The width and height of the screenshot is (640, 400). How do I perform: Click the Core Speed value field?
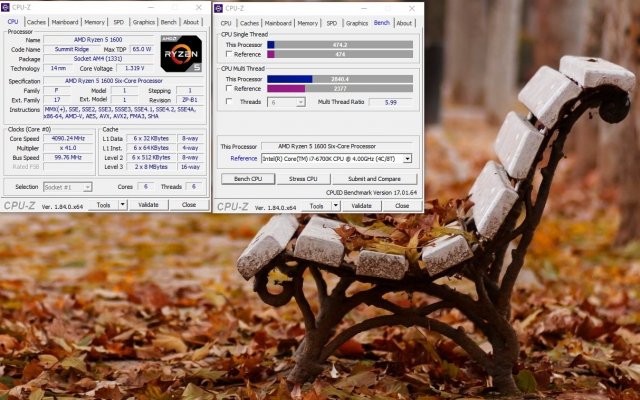tap(68, 138)
